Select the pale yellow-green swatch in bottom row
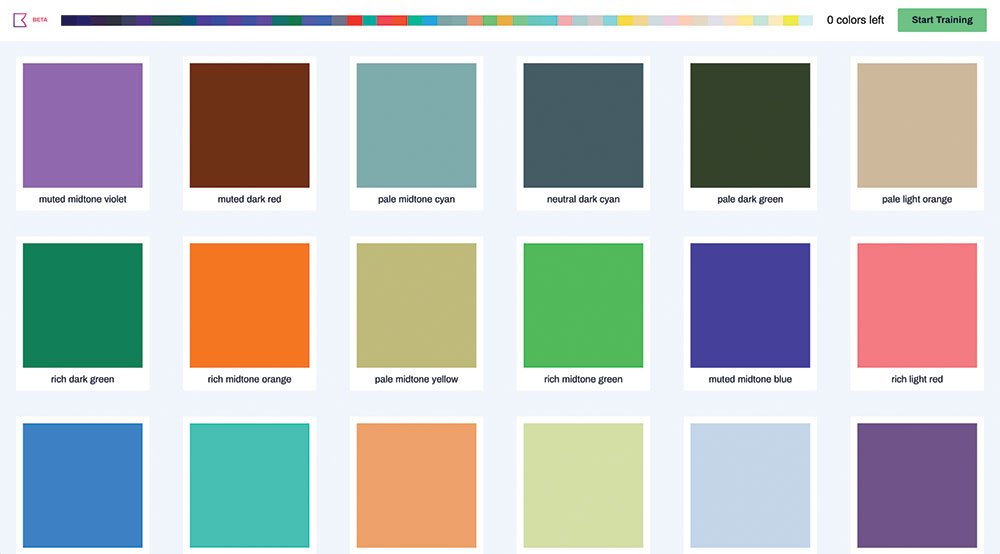Screen dimensions: 1000x554 [584, 485]
